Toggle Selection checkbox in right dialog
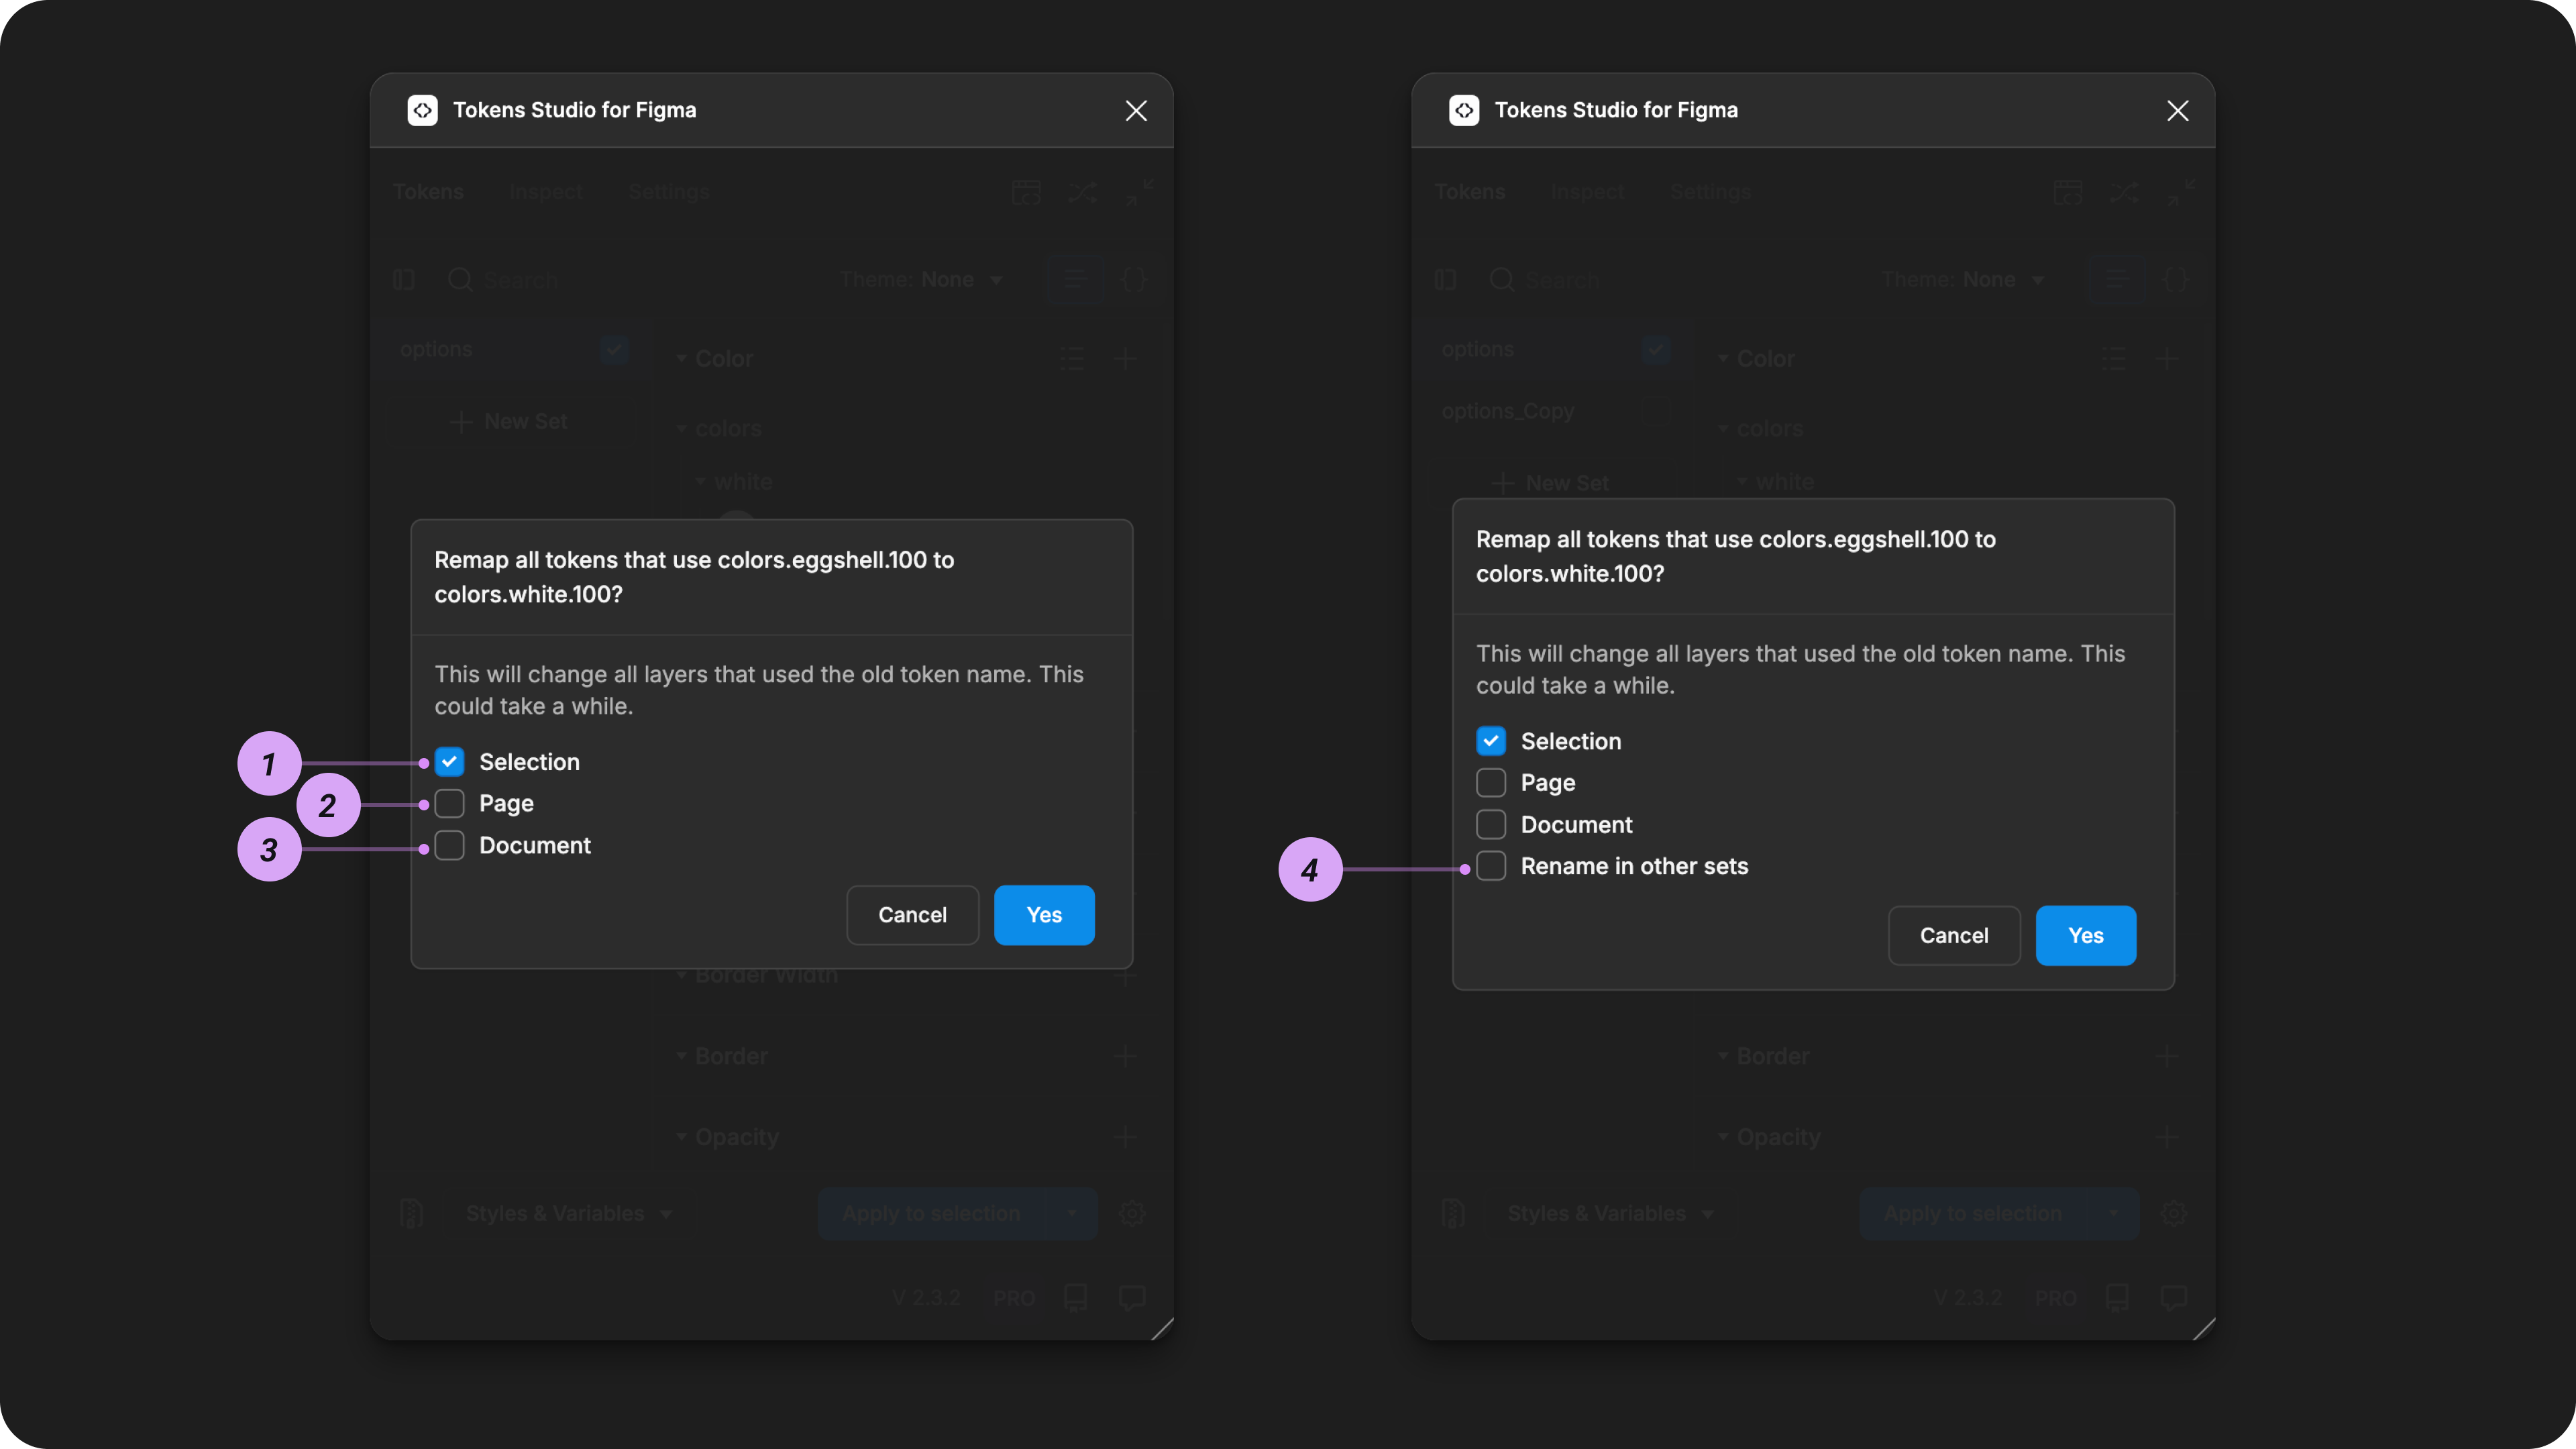Screen dimensions: 2576x1449 (1491, 741)
